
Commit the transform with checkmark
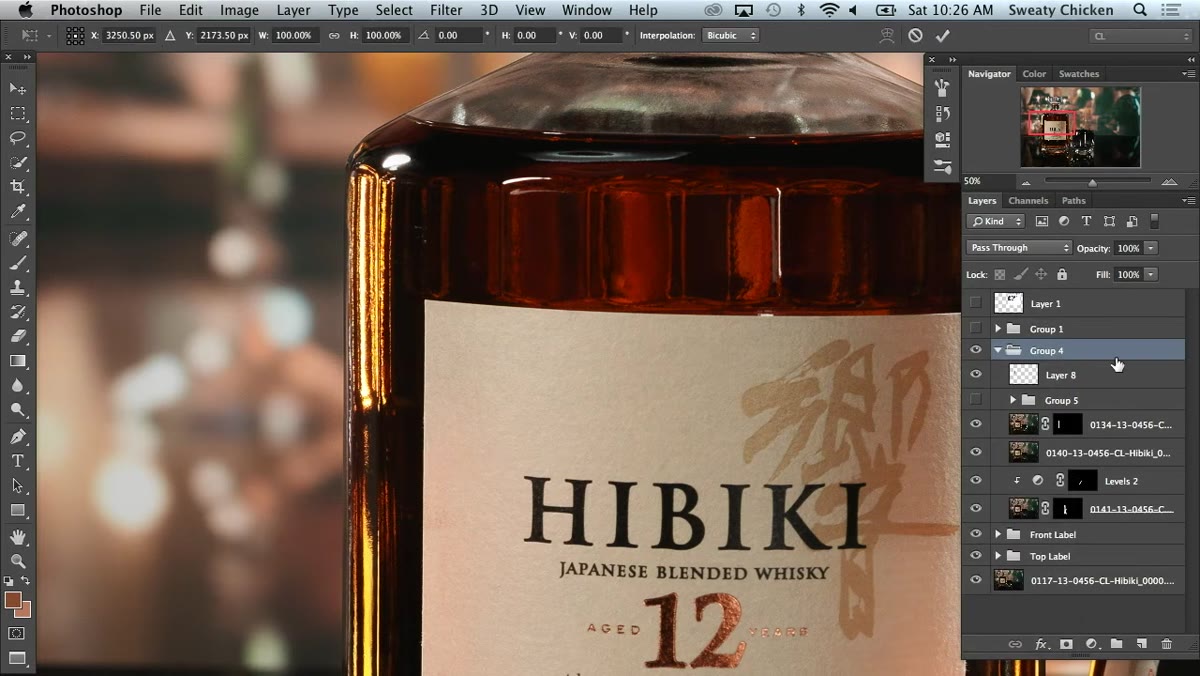coord(942,35)
